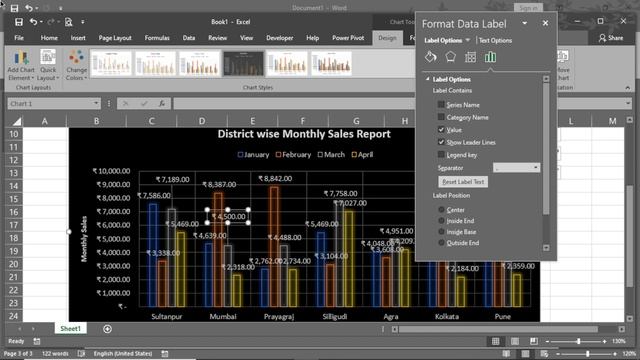Switch to Page Layout view icon
The height and width of the screenshot is (360, 640).
pos(515,341)
